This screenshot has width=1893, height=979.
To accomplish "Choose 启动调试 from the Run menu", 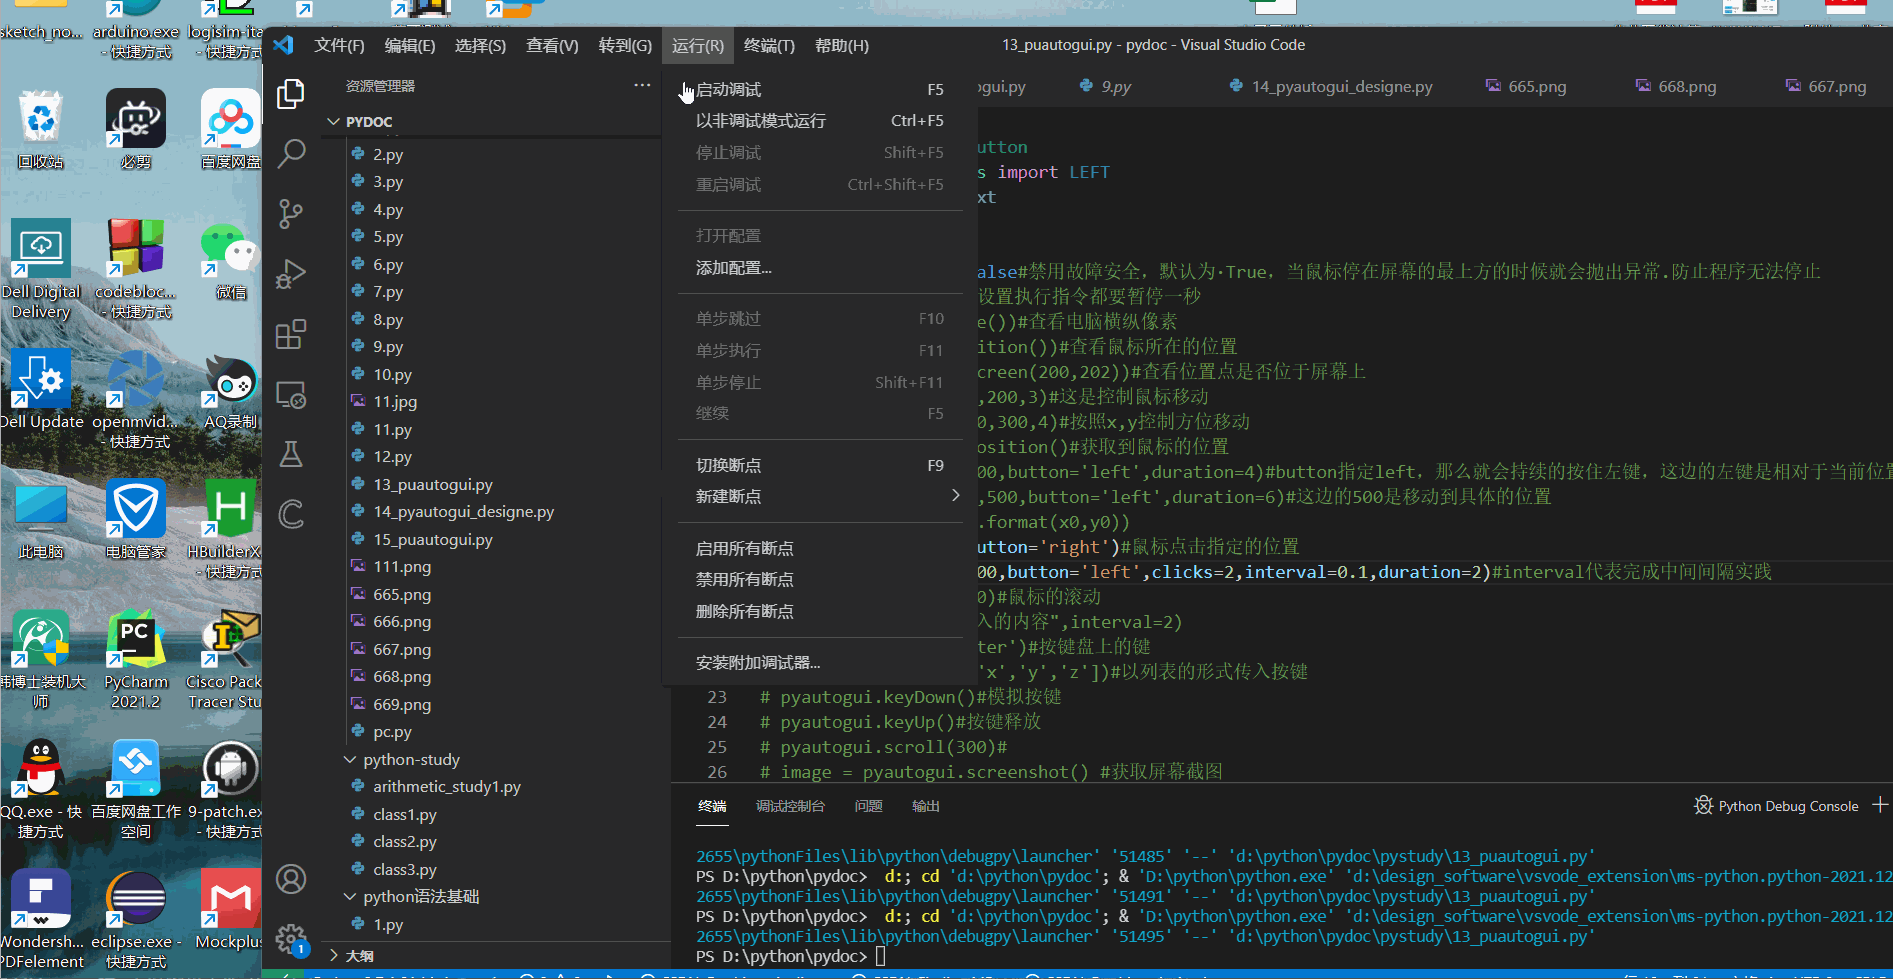I will point(820,90).
